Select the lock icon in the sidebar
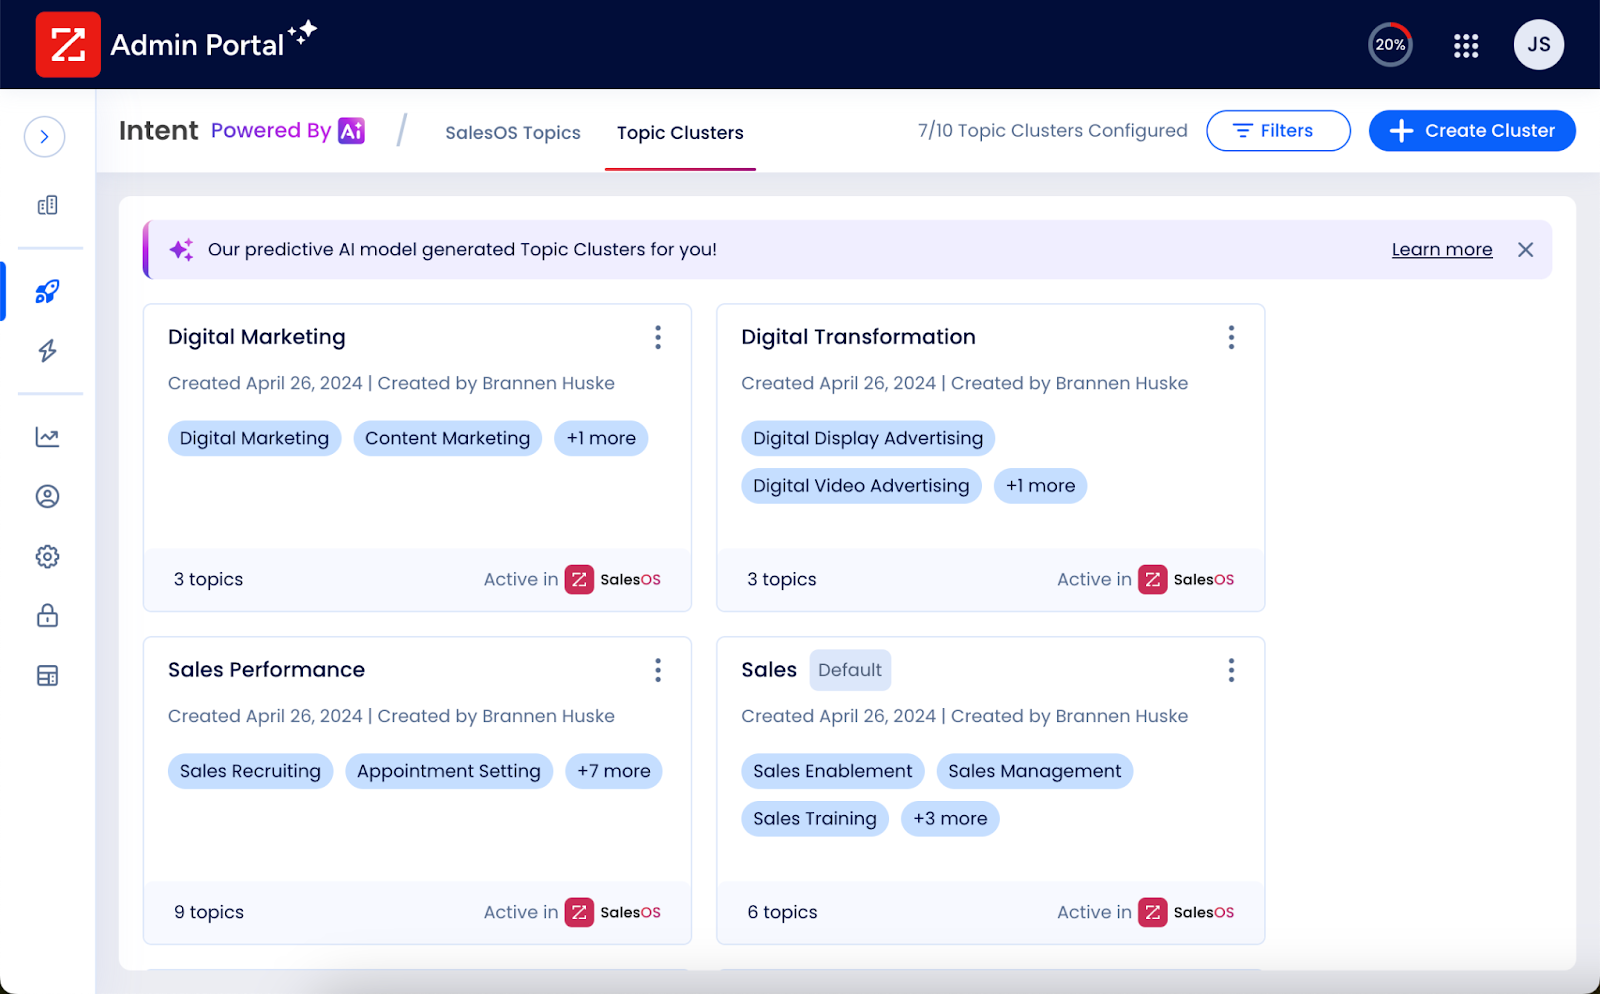 (47, 616)
